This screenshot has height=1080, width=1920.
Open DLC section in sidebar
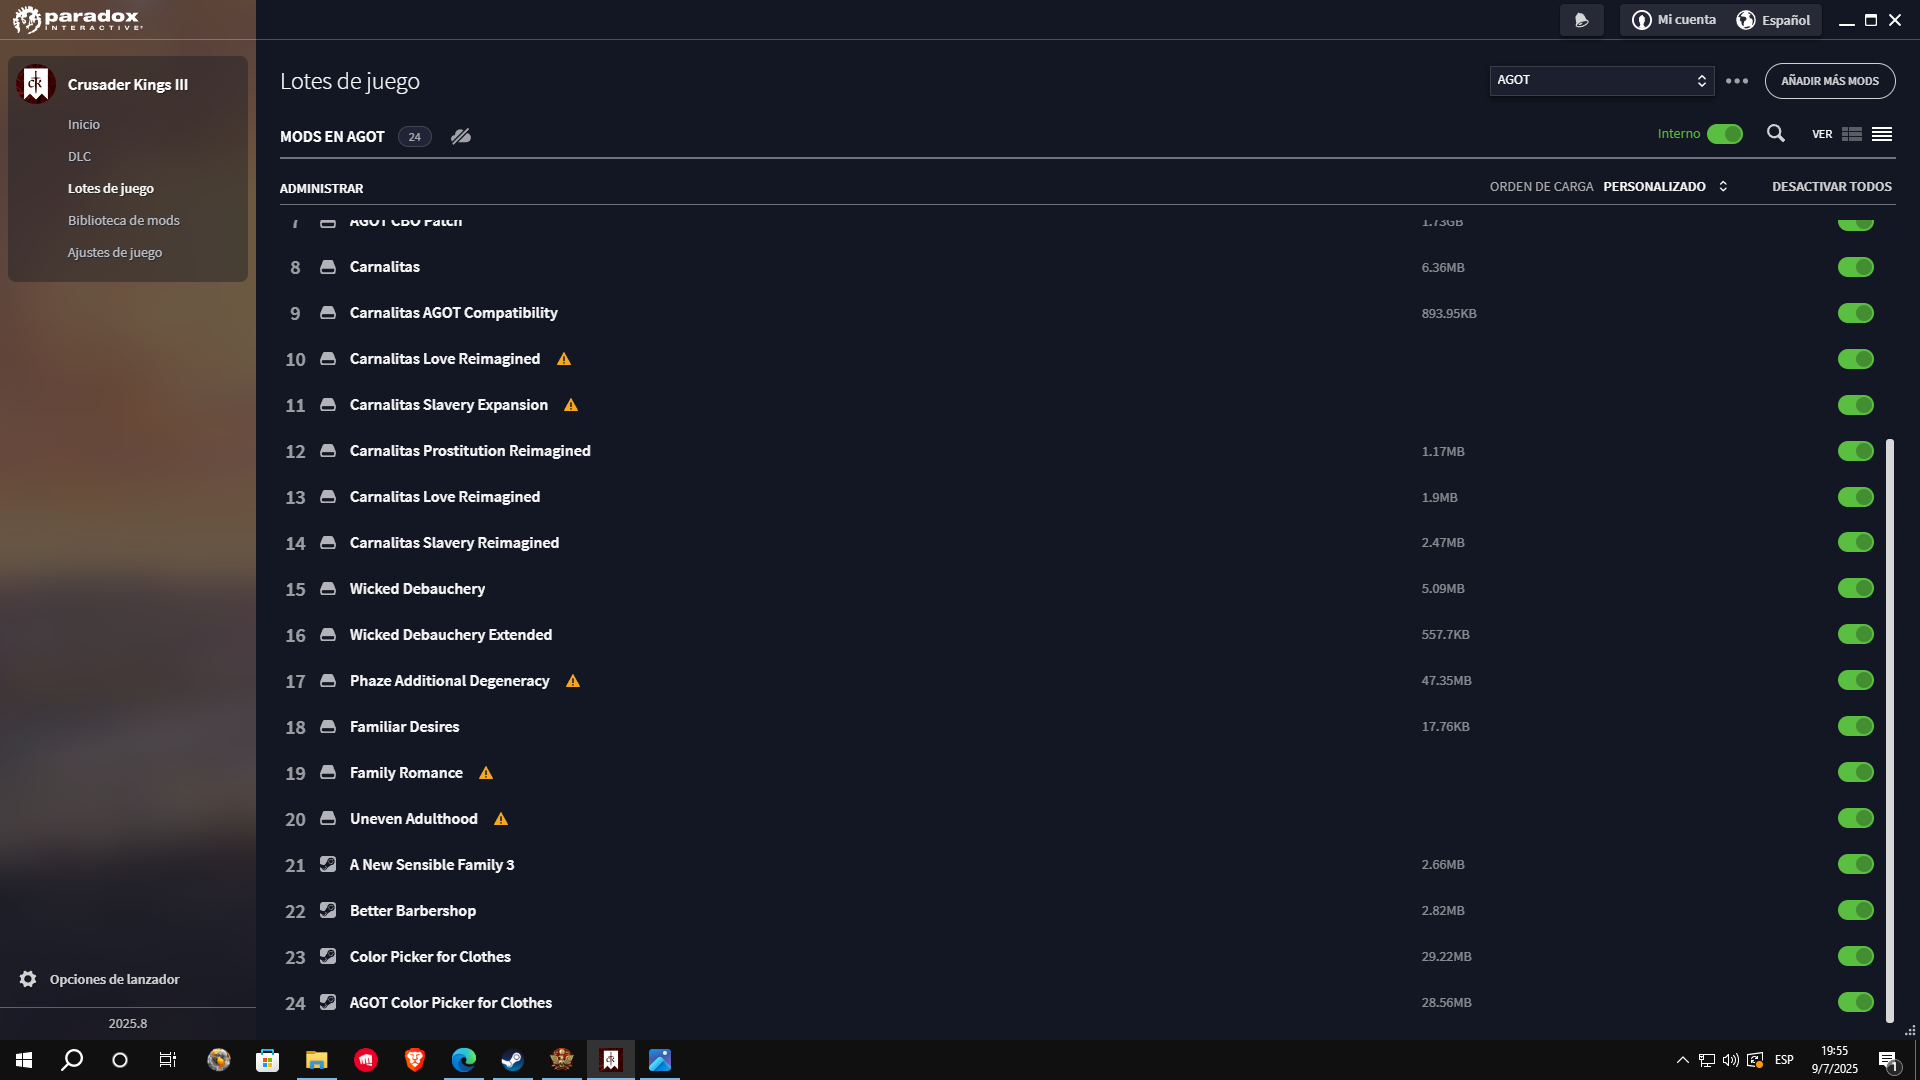[x=79, y=156]
